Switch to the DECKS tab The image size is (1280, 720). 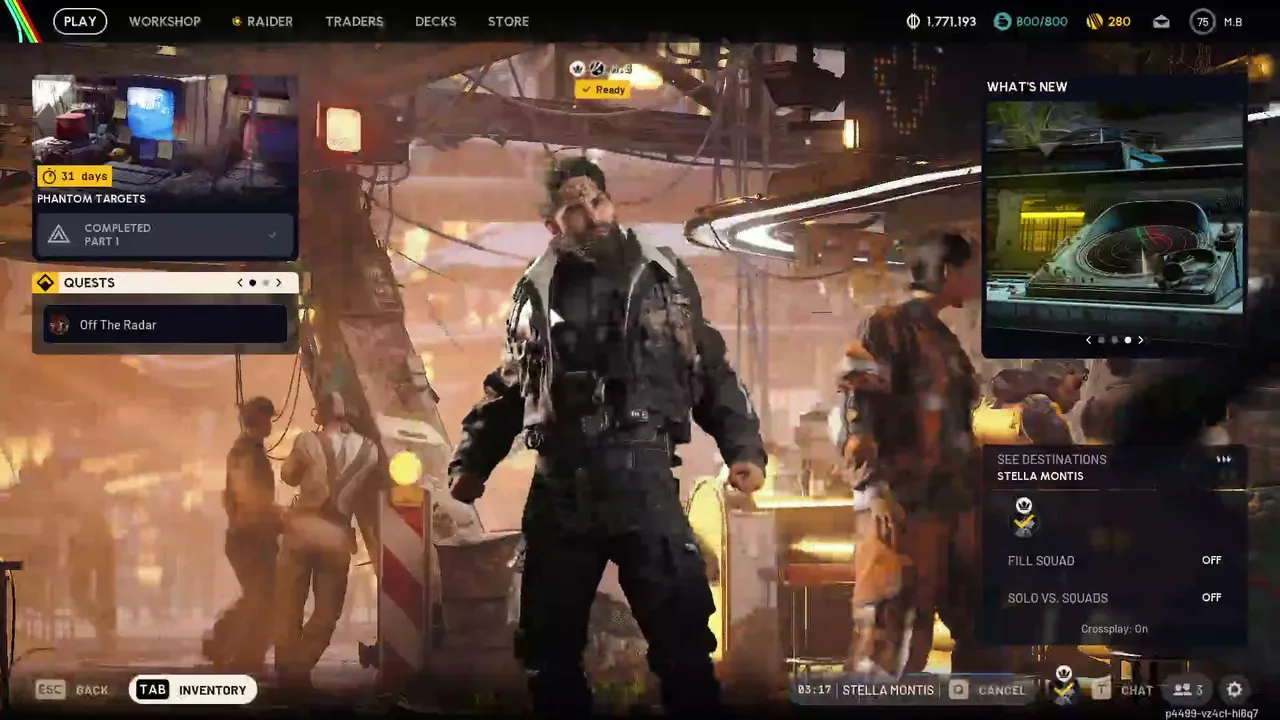(x=435, y=21)
